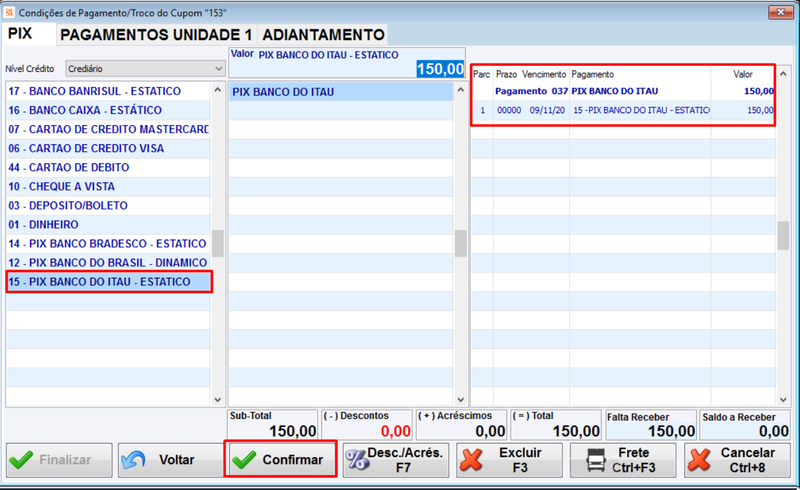Viewport: 800px width, 490px height.
Task: Select 03 - DEPOSITO/BOLETO
Action: pos(108,206)
